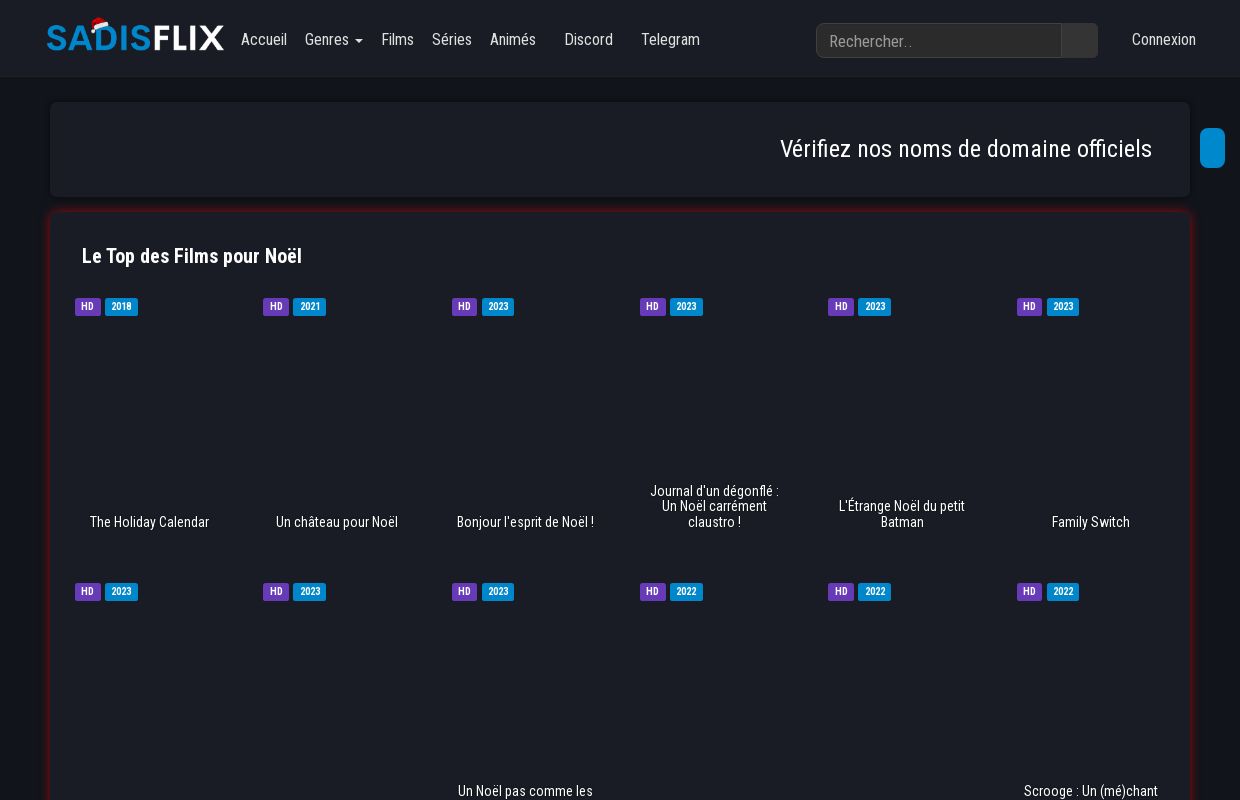1240x800 pixels.
Task: Click the SADISFLIX logo
Action: point(135,36)
